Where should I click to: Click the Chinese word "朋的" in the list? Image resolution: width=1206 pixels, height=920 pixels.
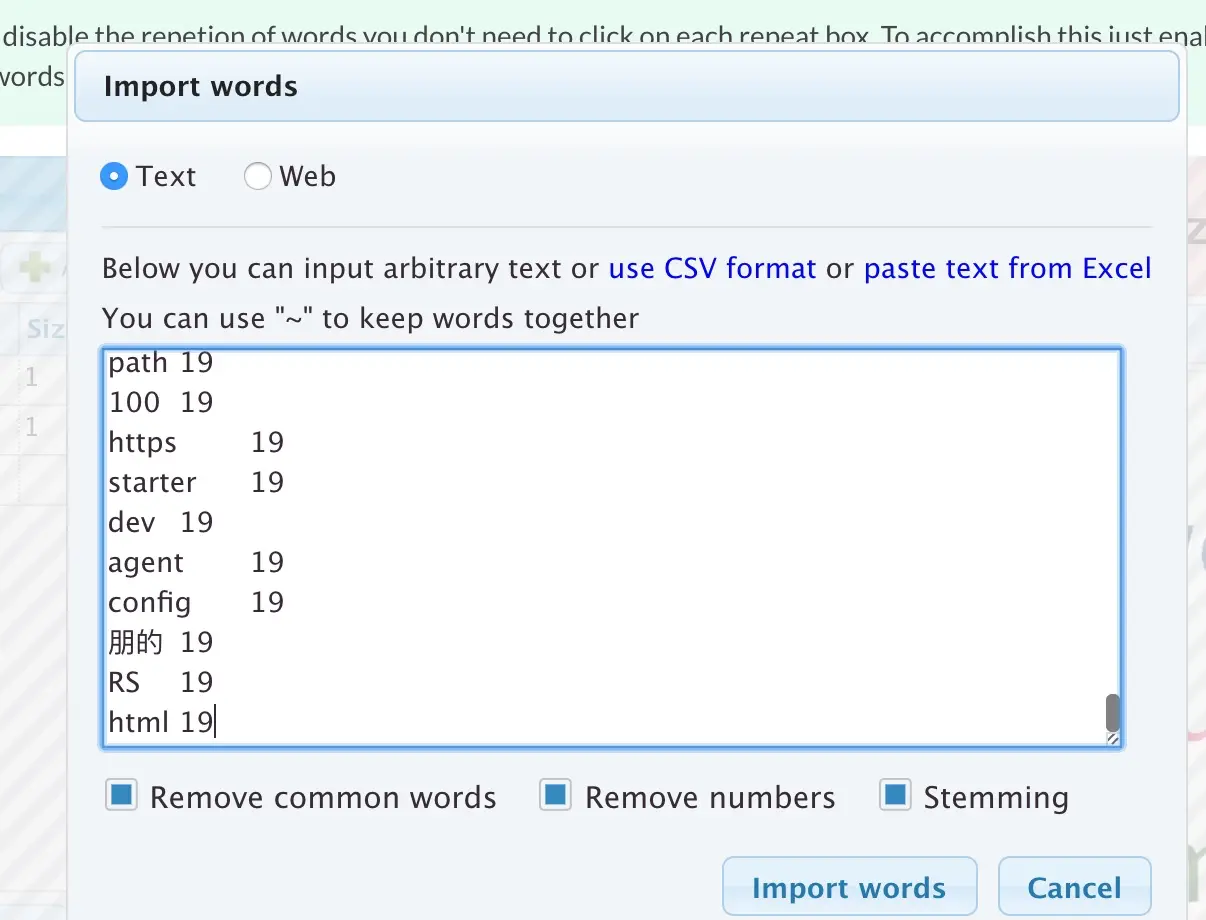(135, 643)
